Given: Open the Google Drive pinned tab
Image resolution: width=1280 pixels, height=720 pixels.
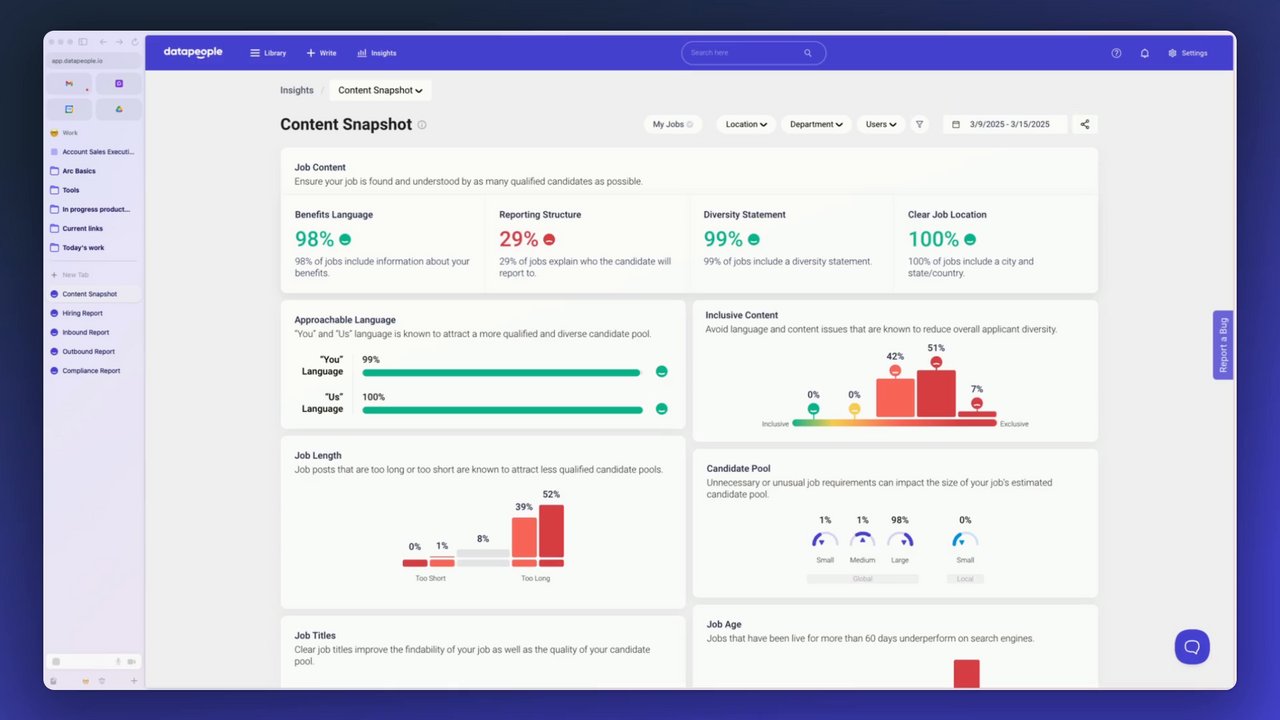Looking at the screenshot, I should click(119, 109).
